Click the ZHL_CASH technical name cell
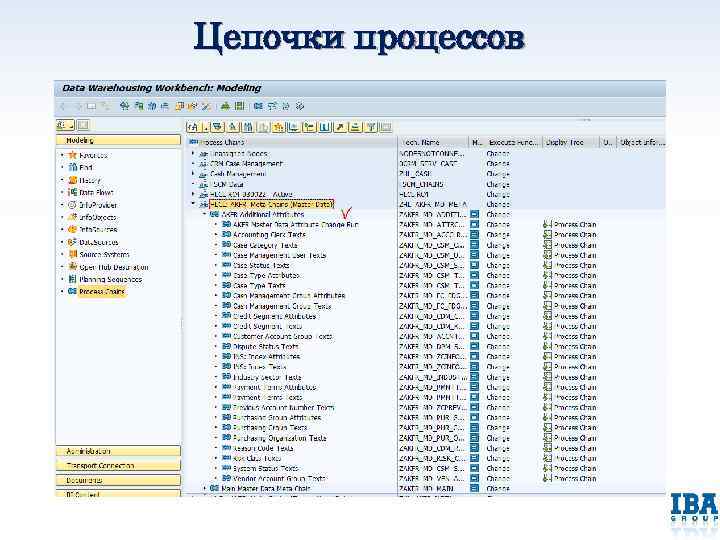Screen dimensions: 720x540 (x=416, y=174)
